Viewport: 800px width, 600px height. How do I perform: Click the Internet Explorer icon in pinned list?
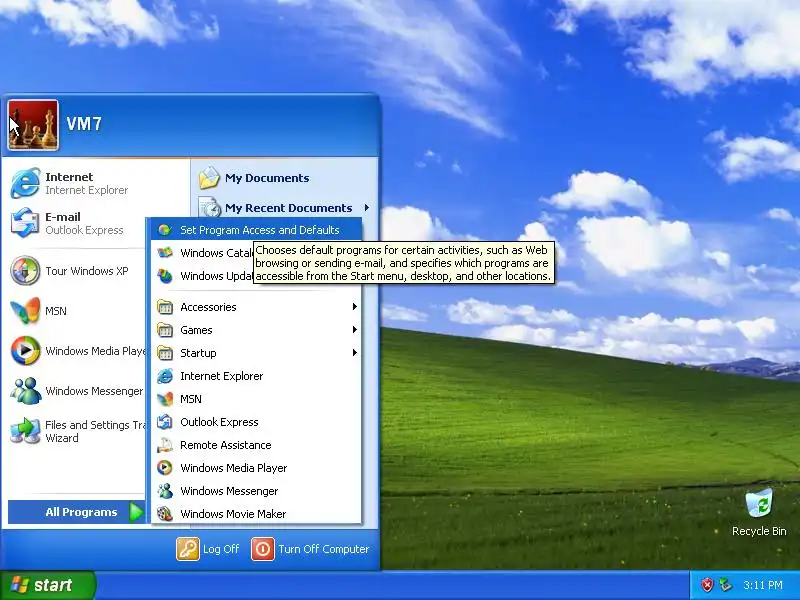click(25, 183)
